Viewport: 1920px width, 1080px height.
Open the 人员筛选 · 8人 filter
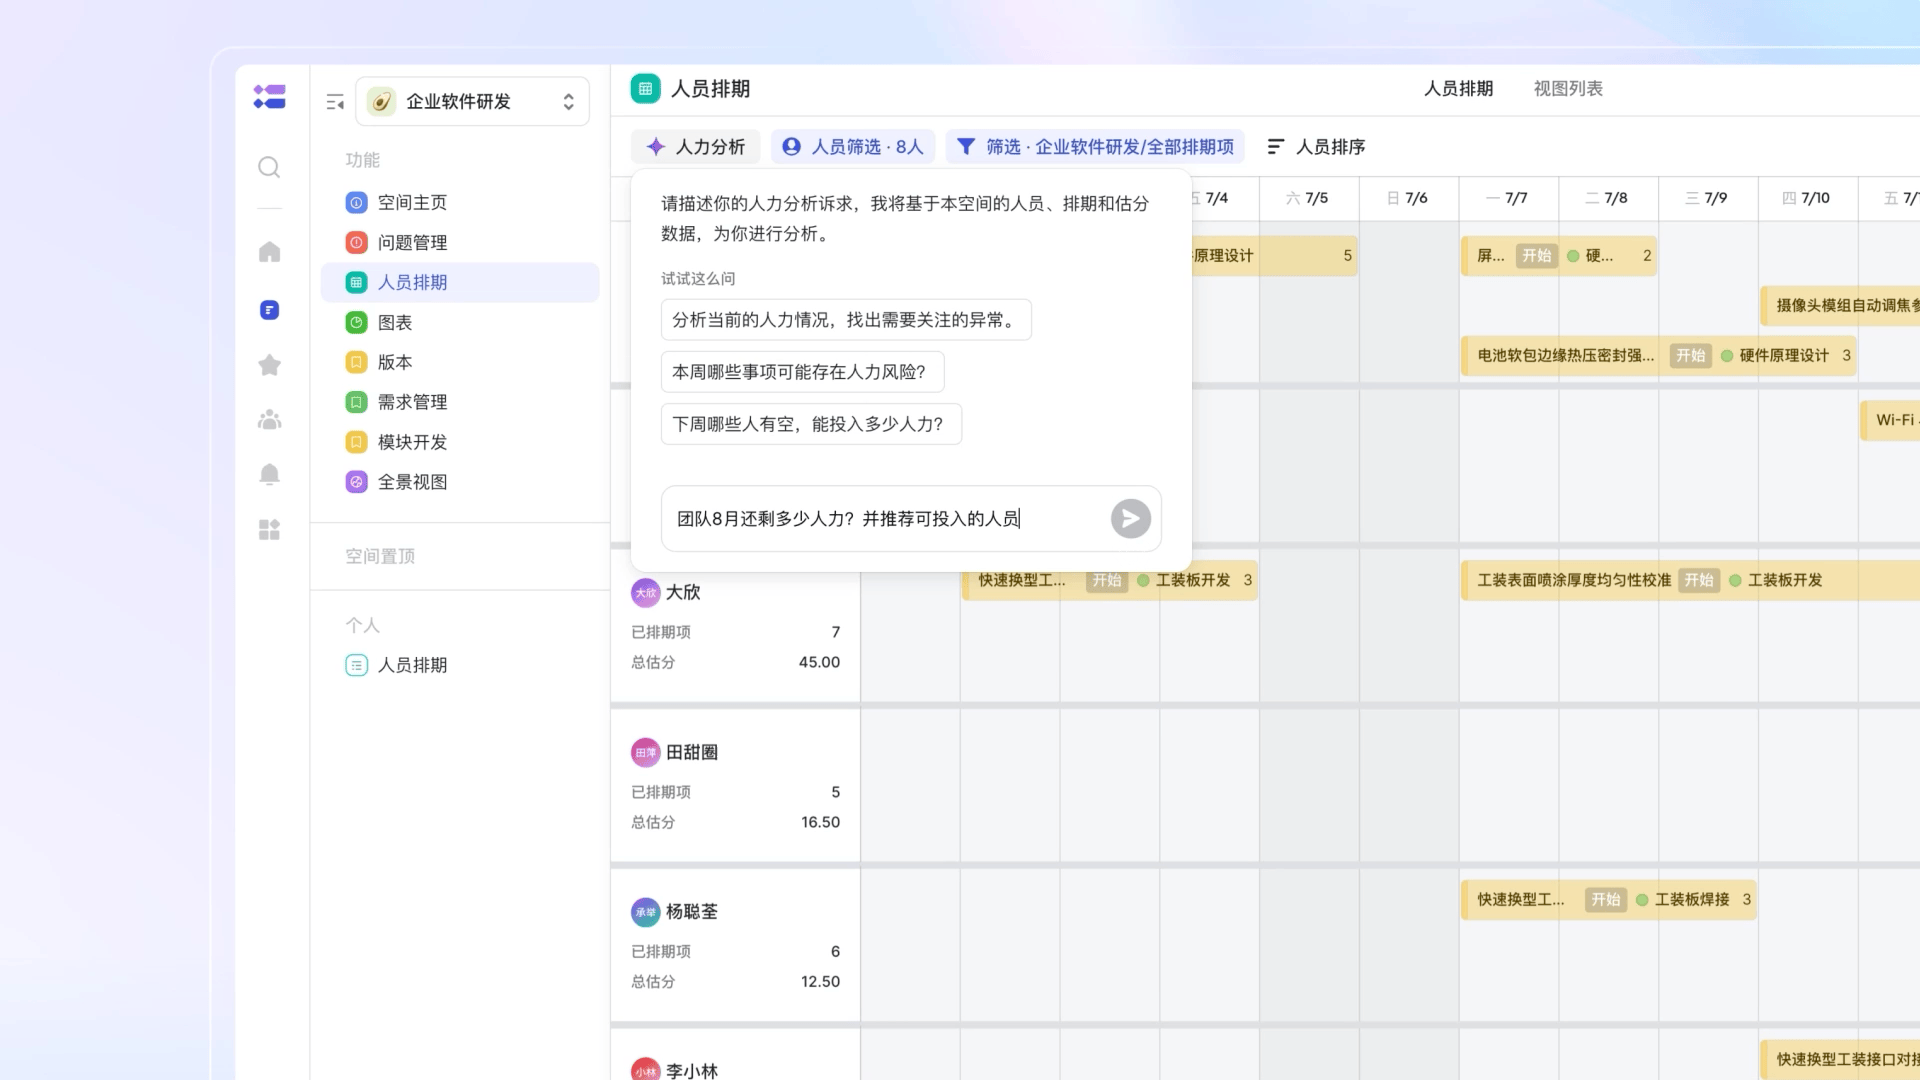point(852,147)
